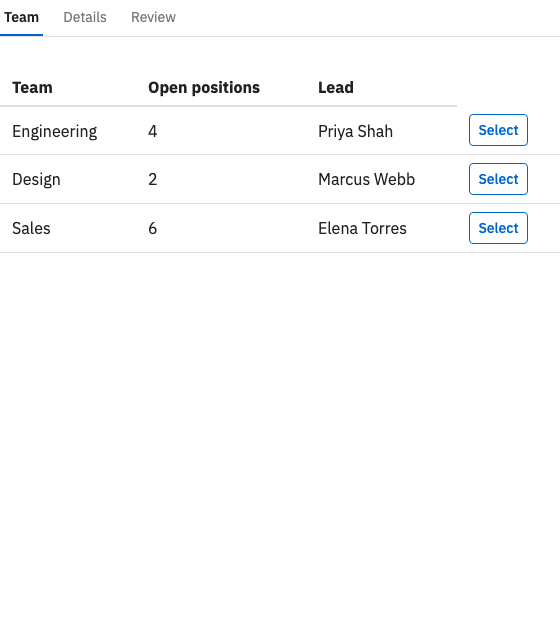
Task: Click Sales' open positions count 6
Action: pos(153,229)
